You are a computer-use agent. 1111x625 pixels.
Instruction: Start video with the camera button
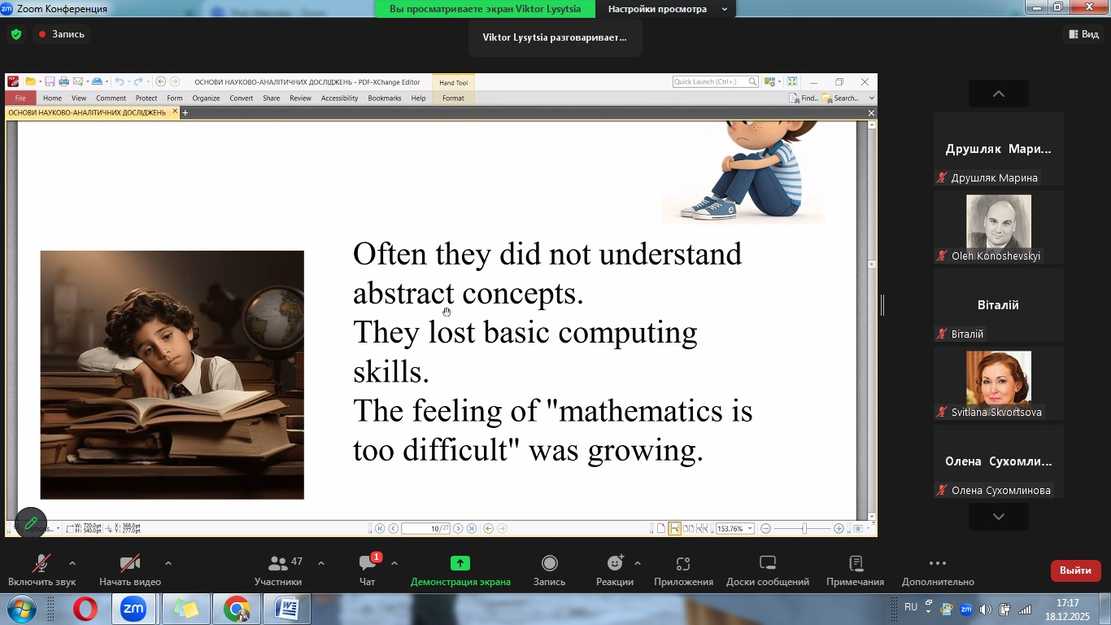[129, 564]
